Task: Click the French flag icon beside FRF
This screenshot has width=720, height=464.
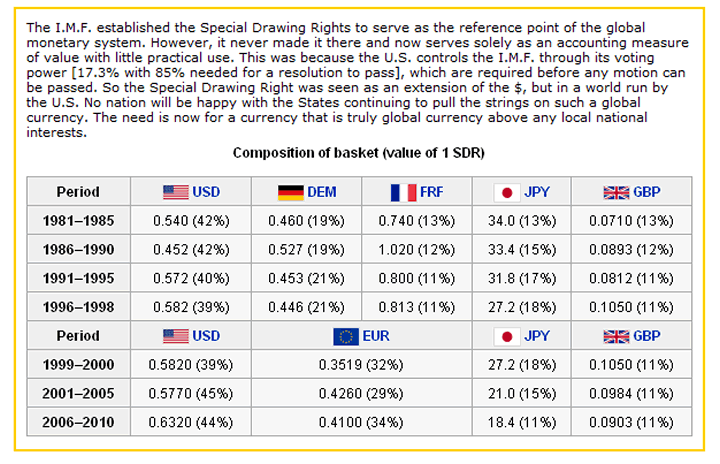Action: coord(403,192)
